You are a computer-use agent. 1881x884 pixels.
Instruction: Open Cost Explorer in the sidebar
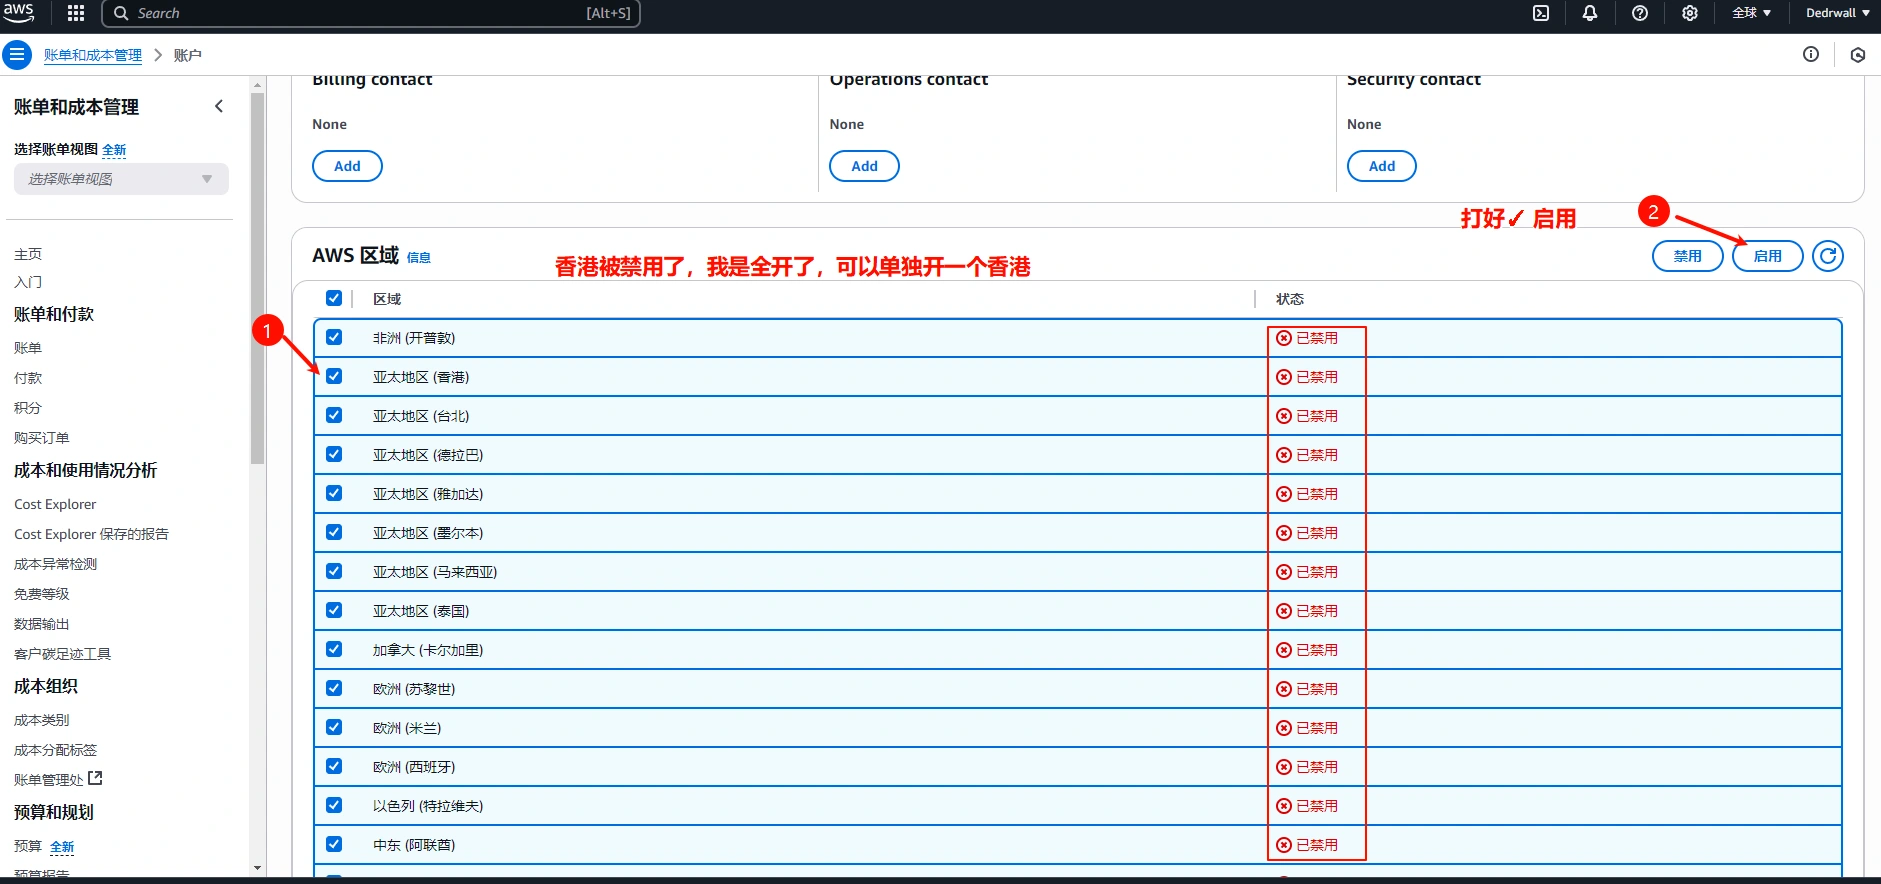pos(55,504)
